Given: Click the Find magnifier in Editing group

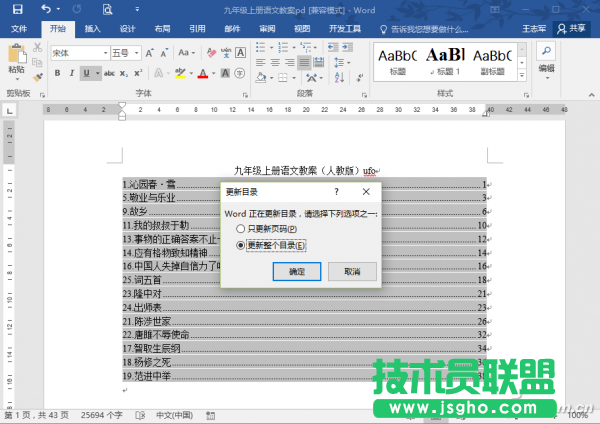Looking at the screenshot, I should tap(546, 51).
